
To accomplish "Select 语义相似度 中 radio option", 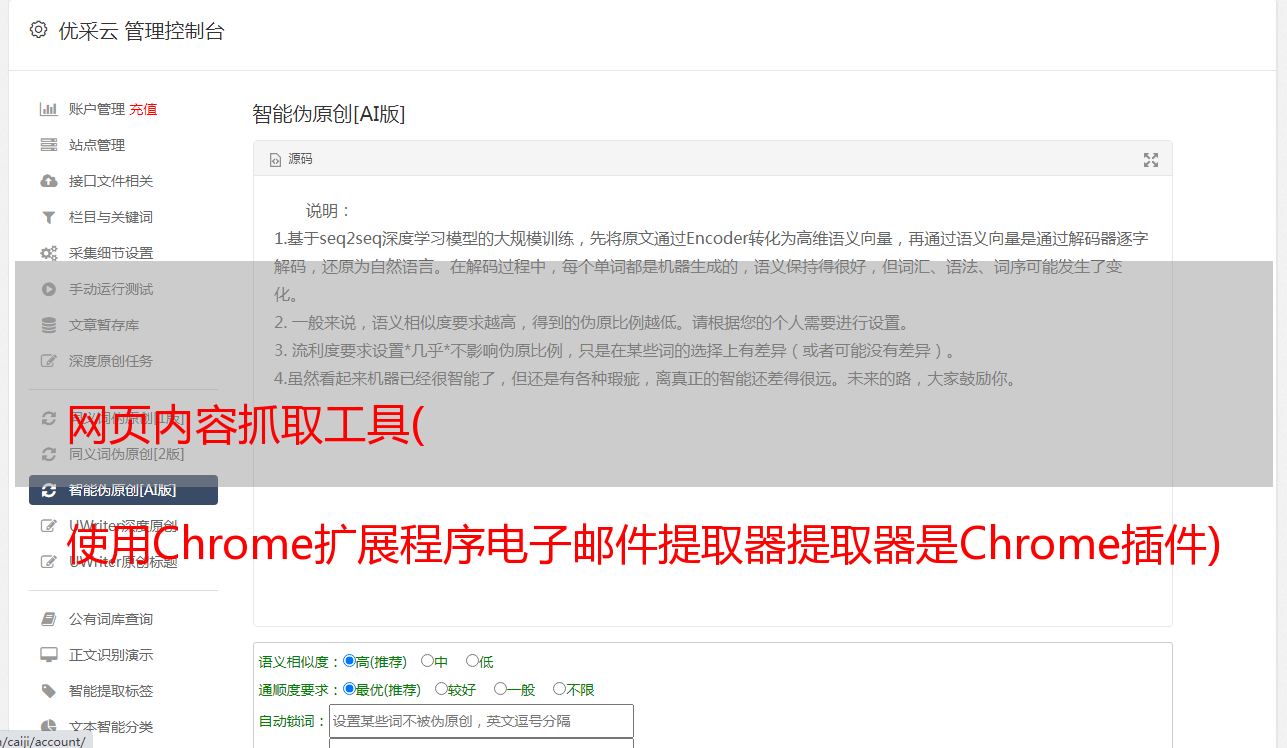I will pyautogui.click(x=427, y=661).
